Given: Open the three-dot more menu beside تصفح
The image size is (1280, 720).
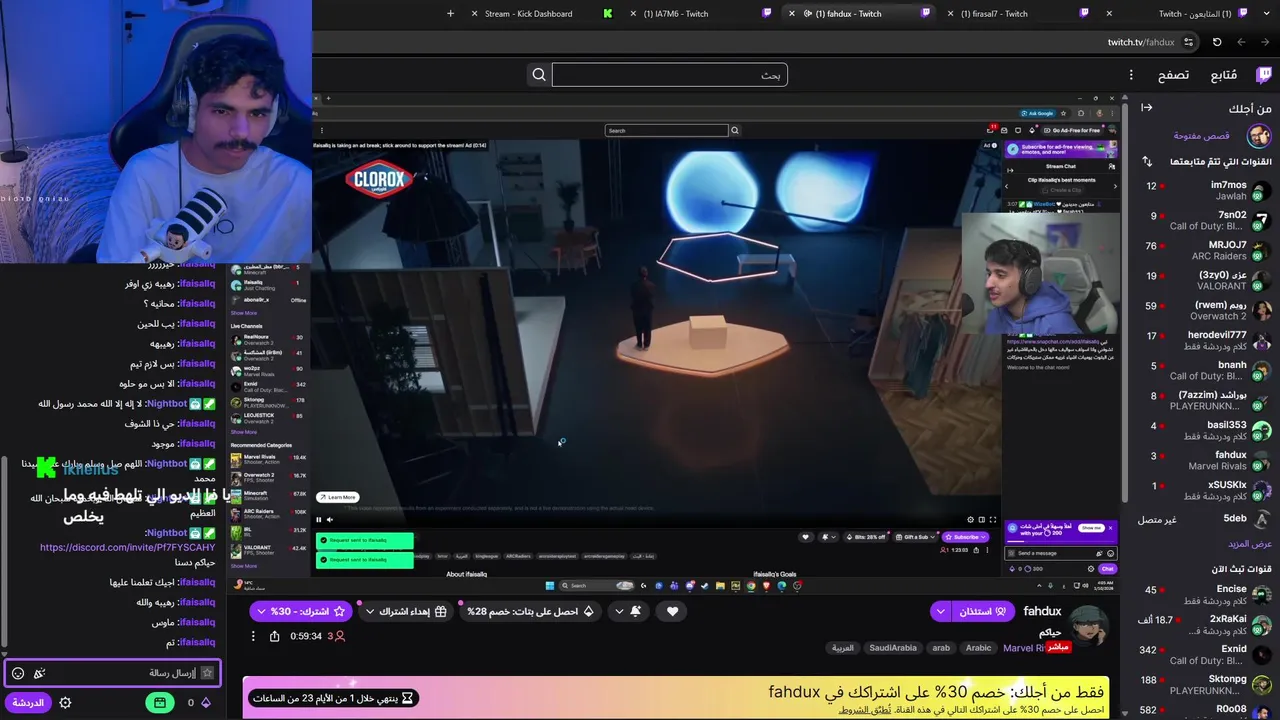Looking at the screenshot, I should coord(1131,75).
